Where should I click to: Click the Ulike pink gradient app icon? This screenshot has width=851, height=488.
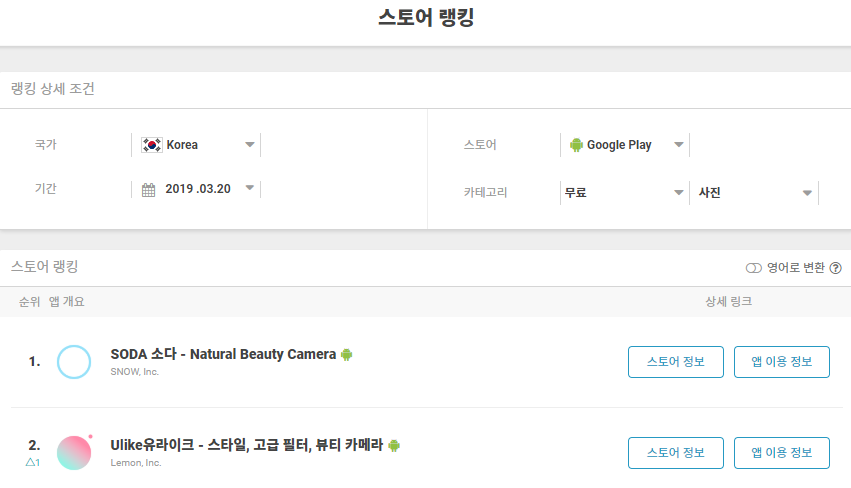click(x=74, y=453)
